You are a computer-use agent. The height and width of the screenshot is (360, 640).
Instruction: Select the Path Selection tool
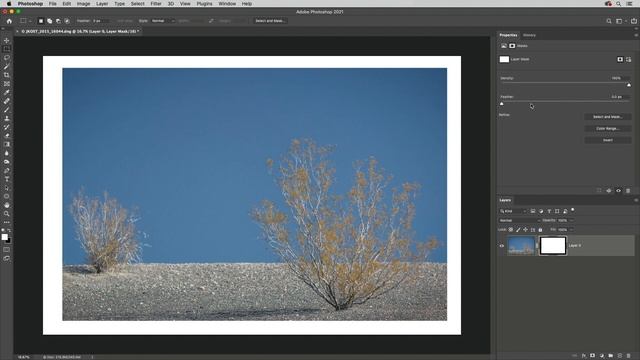pos(7,188)
